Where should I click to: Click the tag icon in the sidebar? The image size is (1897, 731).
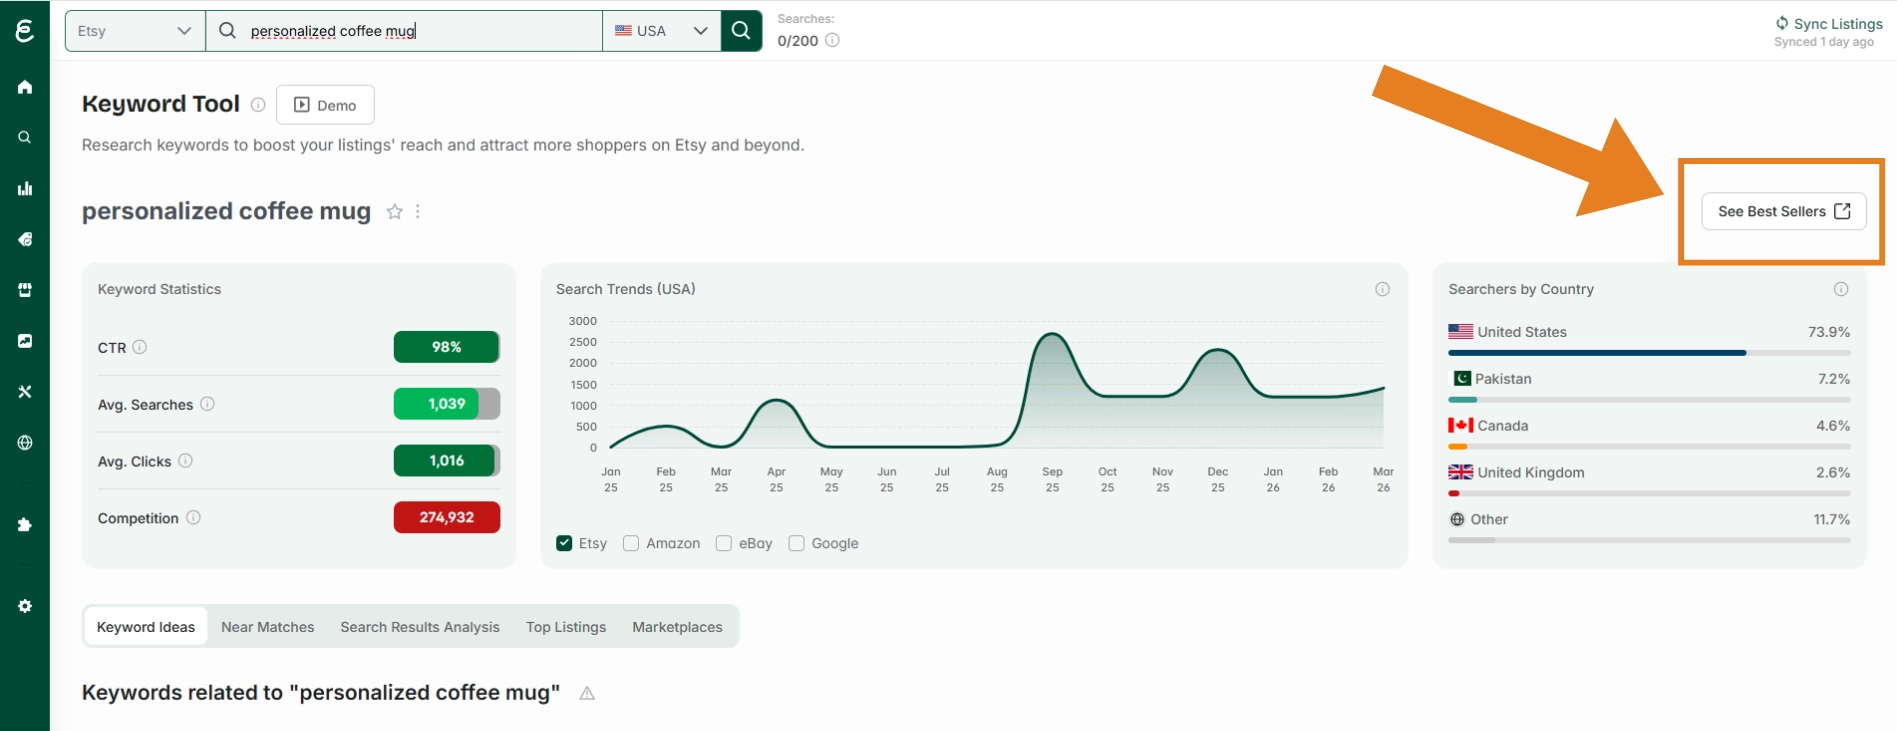click(x=25, y=239)
